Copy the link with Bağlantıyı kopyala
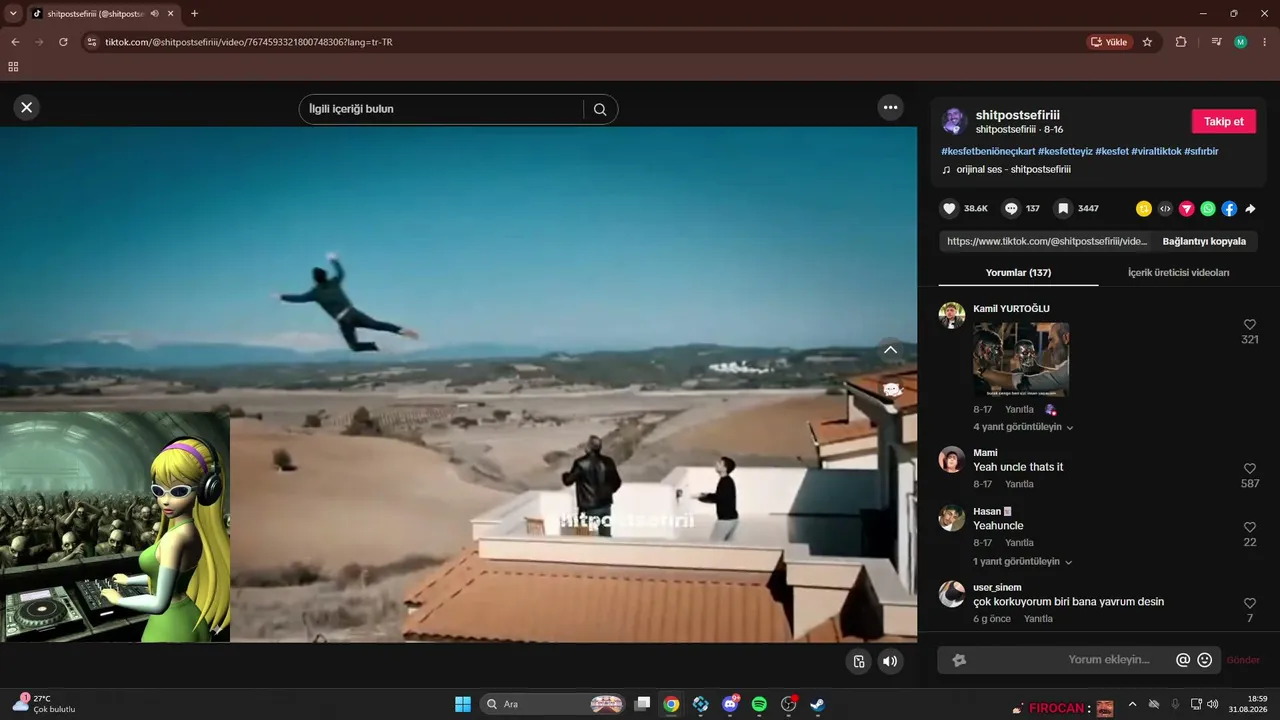Screen dimensions: 1280x720 [1204, 241]
